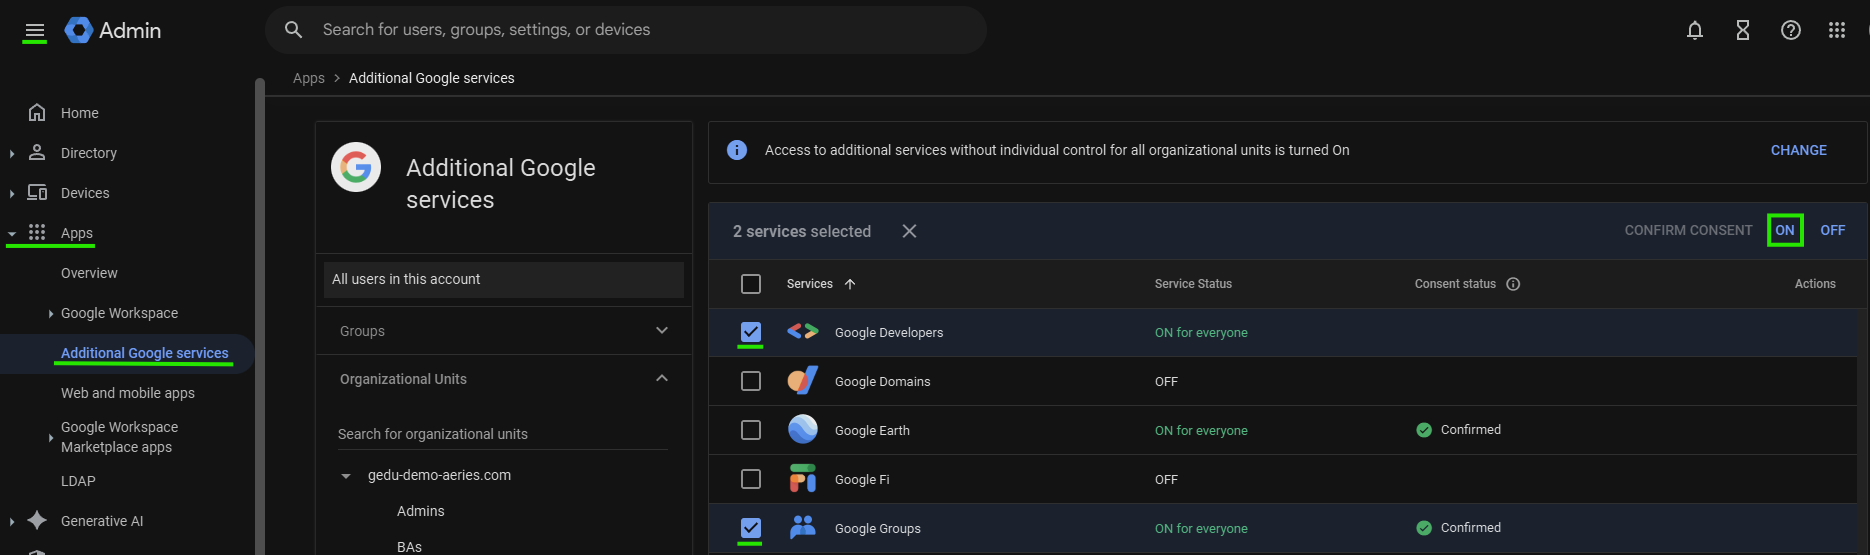Expand the Google Workspace submenu
This screenshot has width=1870, height=555.
(x=51, y=314)
